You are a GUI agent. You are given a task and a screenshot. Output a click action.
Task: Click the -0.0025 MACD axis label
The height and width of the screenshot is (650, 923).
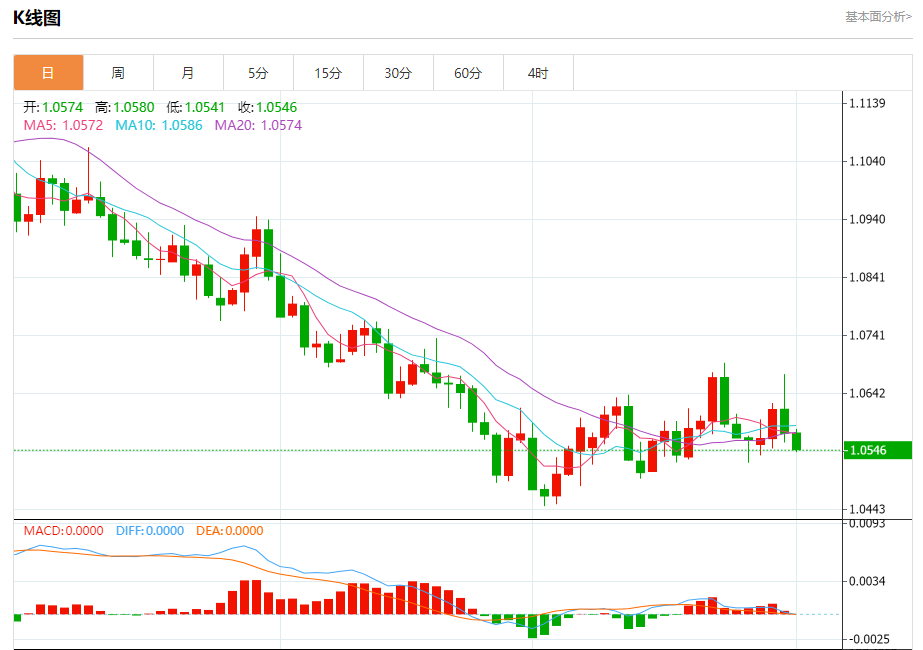coord(867,639)
